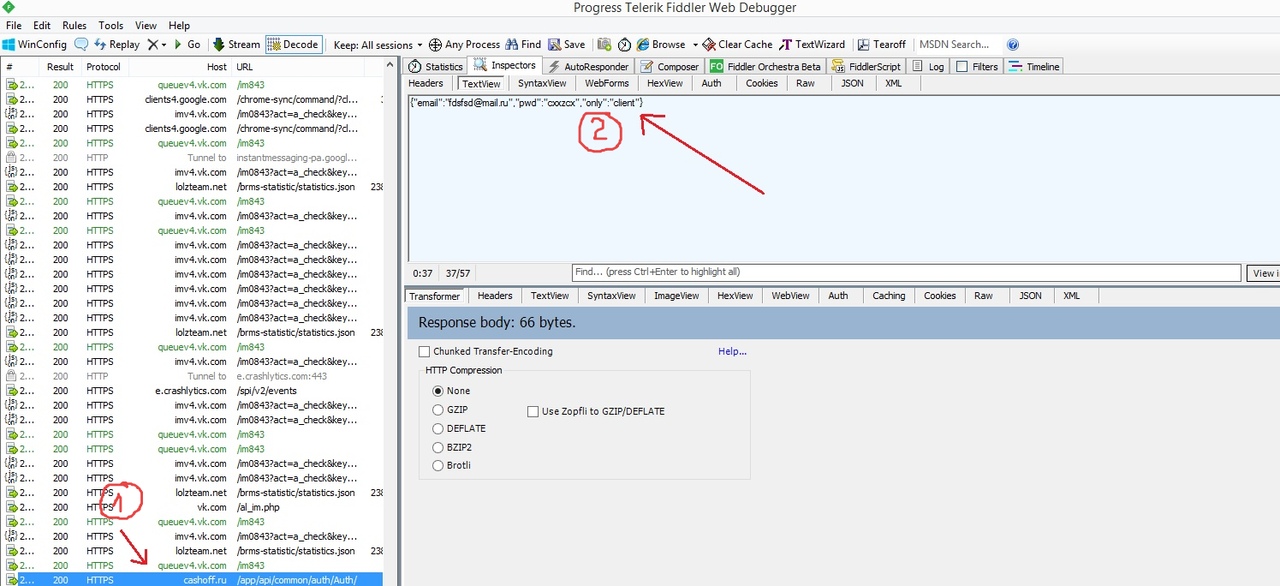Click the Help... link
1280x586 pixels.
point(732,352)
